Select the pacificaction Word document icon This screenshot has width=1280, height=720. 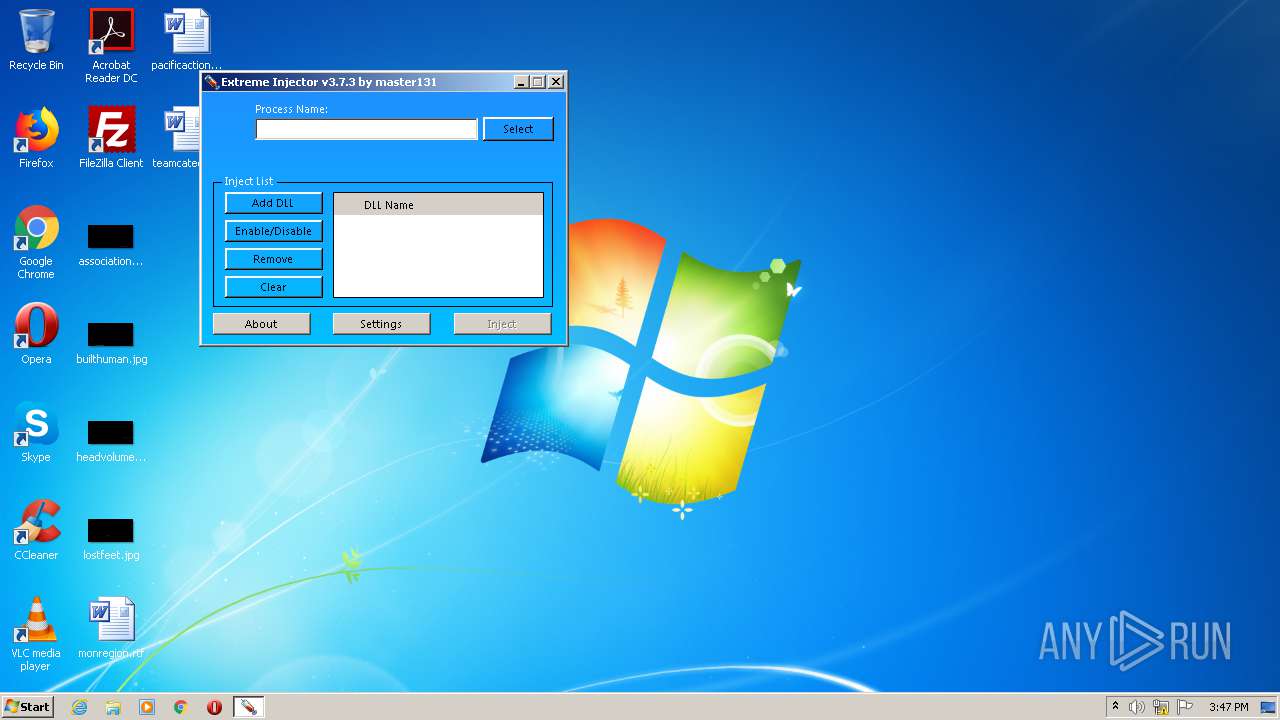click(x=186, y=40)
